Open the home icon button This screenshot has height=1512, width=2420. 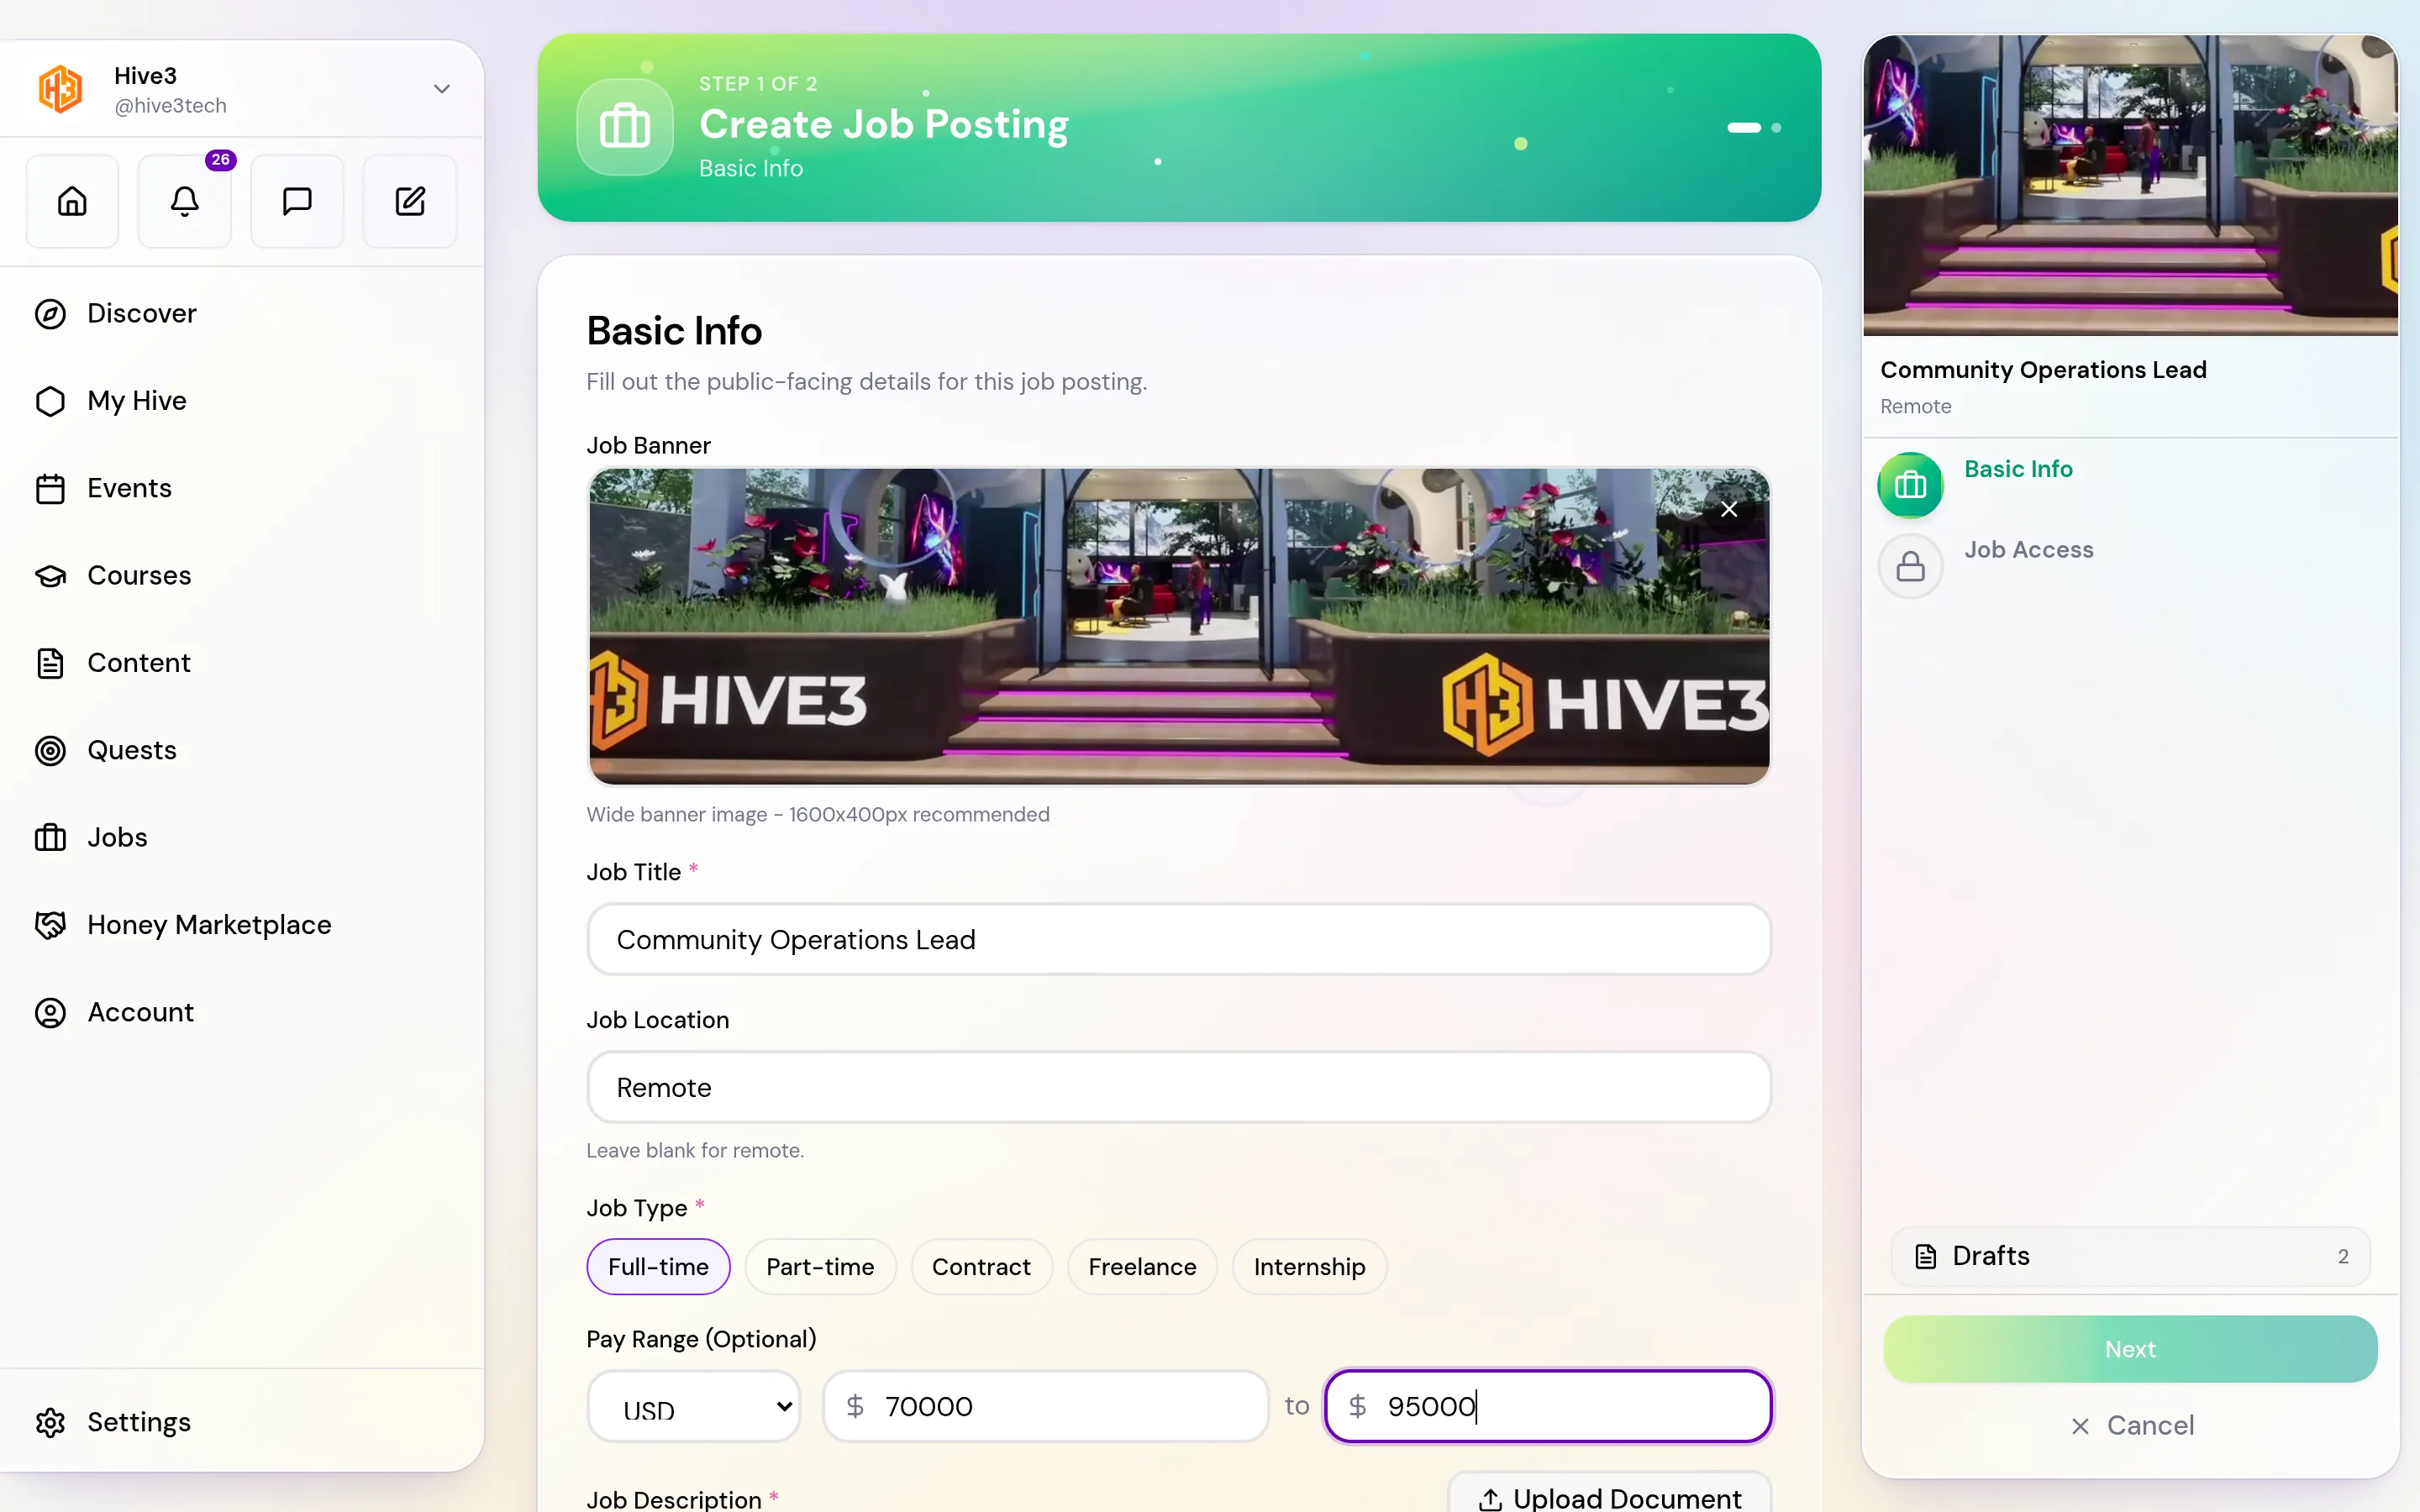pyautogui.click(x=72, y=201)
